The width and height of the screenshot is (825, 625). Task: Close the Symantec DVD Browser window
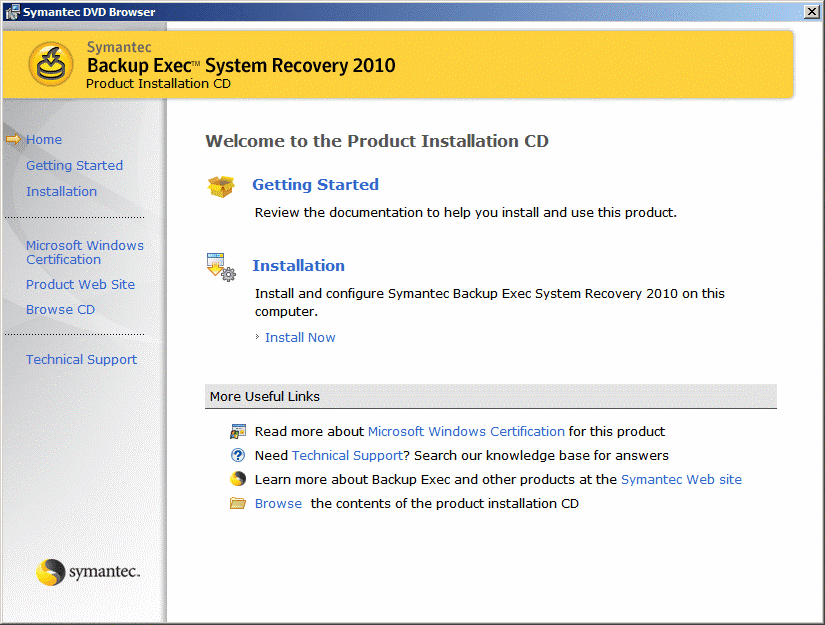(x=811, y=11)
